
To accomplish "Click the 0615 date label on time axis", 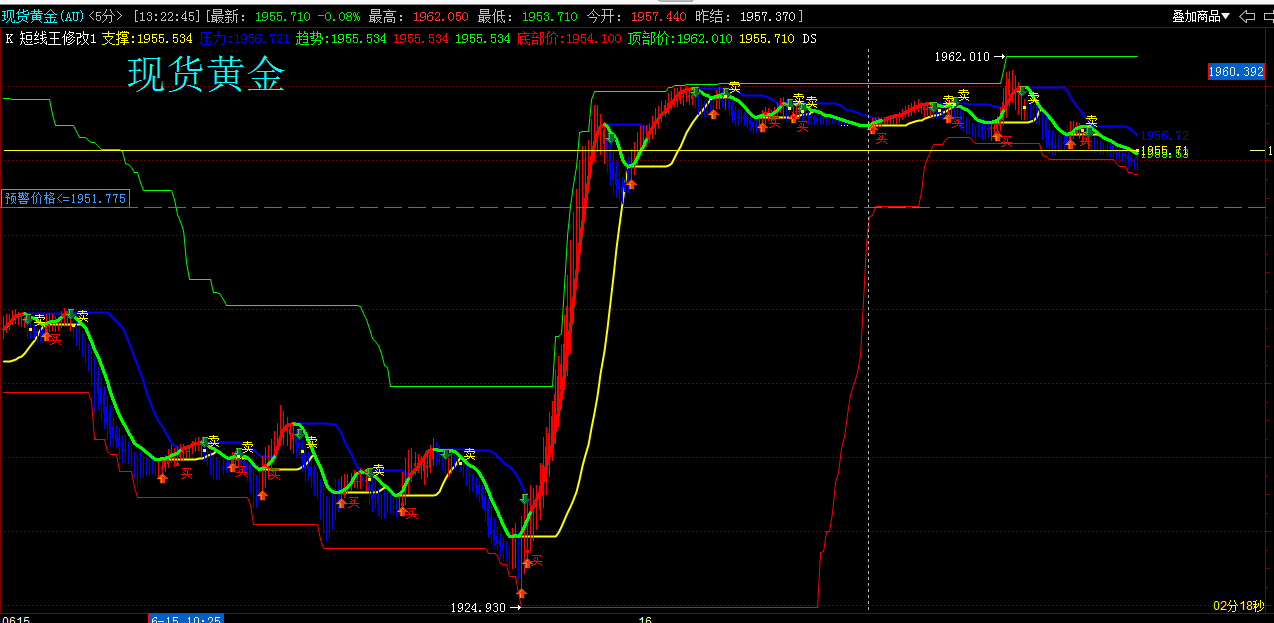I will 16,619.
